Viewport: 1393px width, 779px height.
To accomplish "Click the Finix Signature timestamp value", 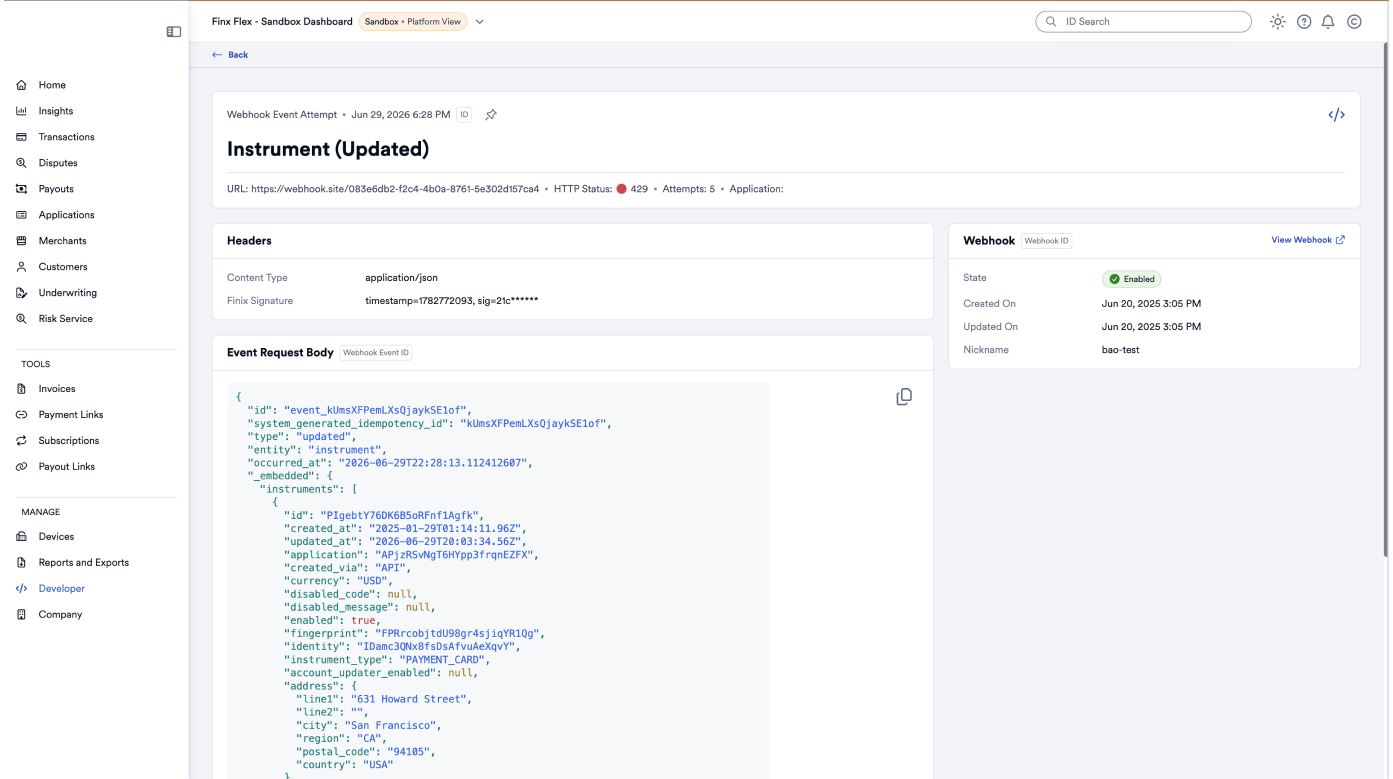I will 452,301.
